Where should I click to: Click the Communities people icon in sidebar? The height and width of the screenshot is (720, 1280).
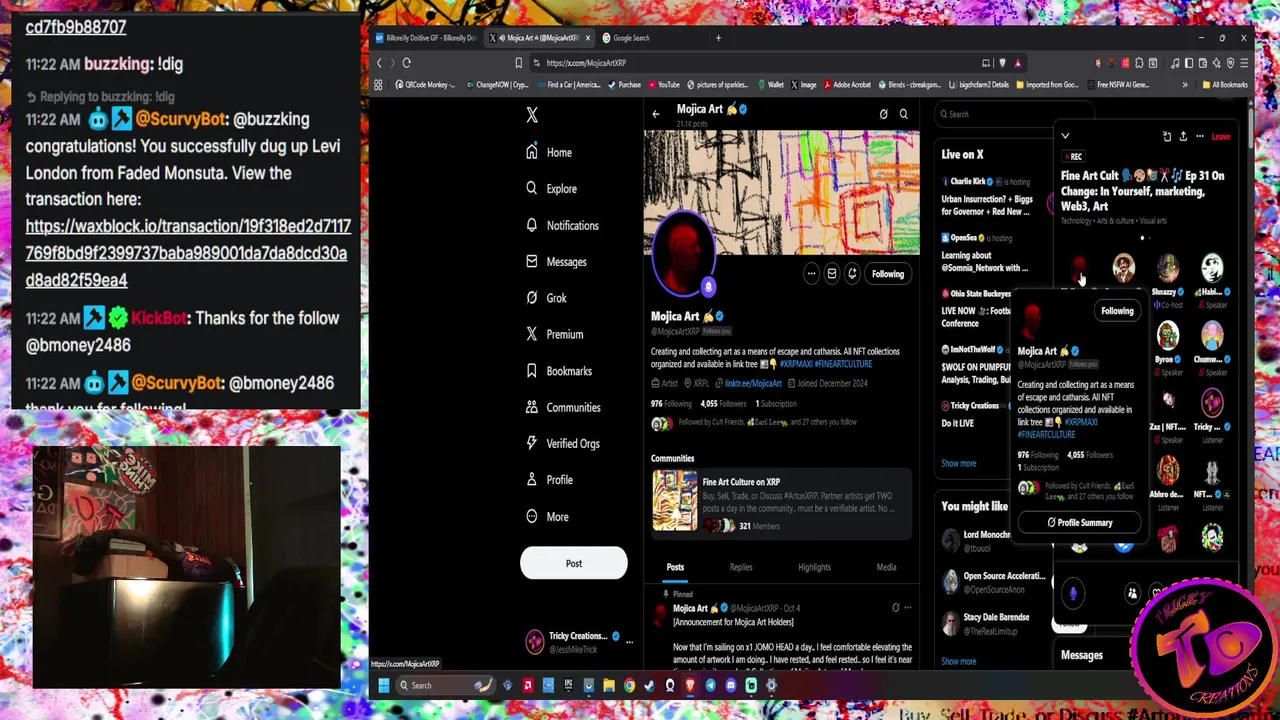point(532,407)
